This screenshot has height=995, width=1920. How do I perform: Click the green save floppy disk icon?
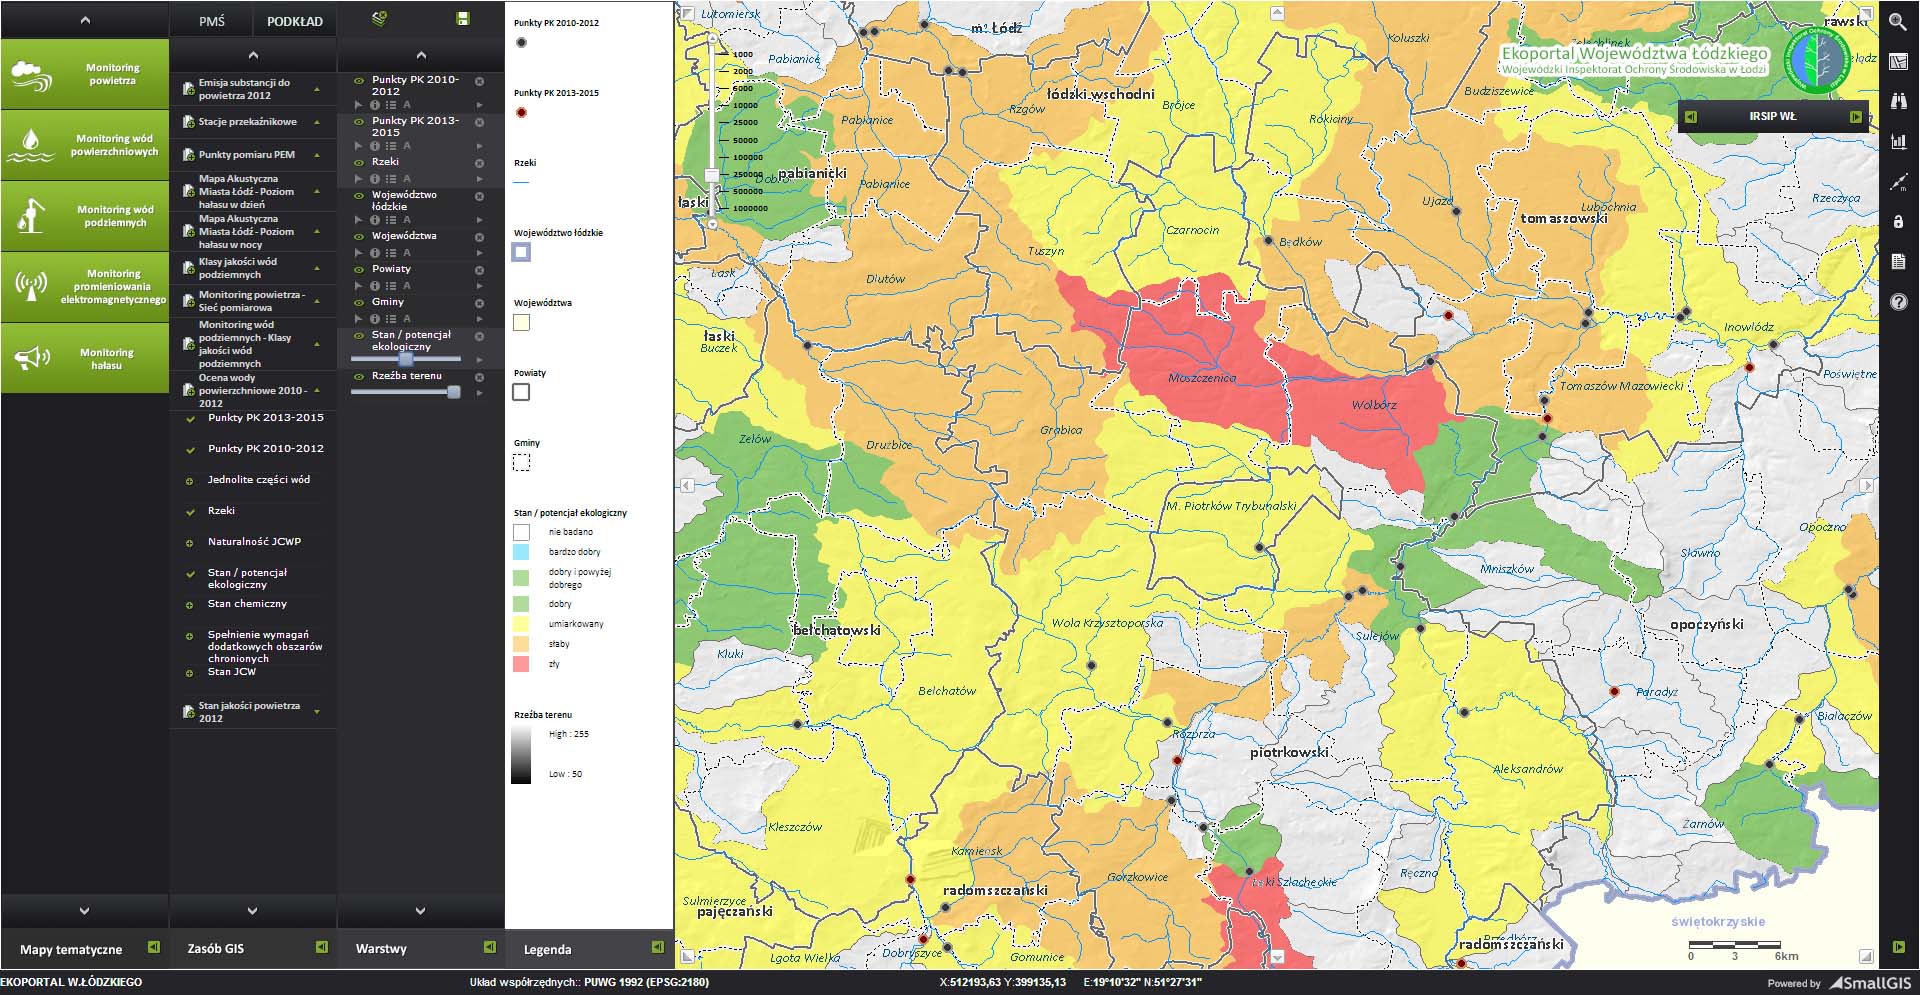pyautogui.click(x=462, y=19)
